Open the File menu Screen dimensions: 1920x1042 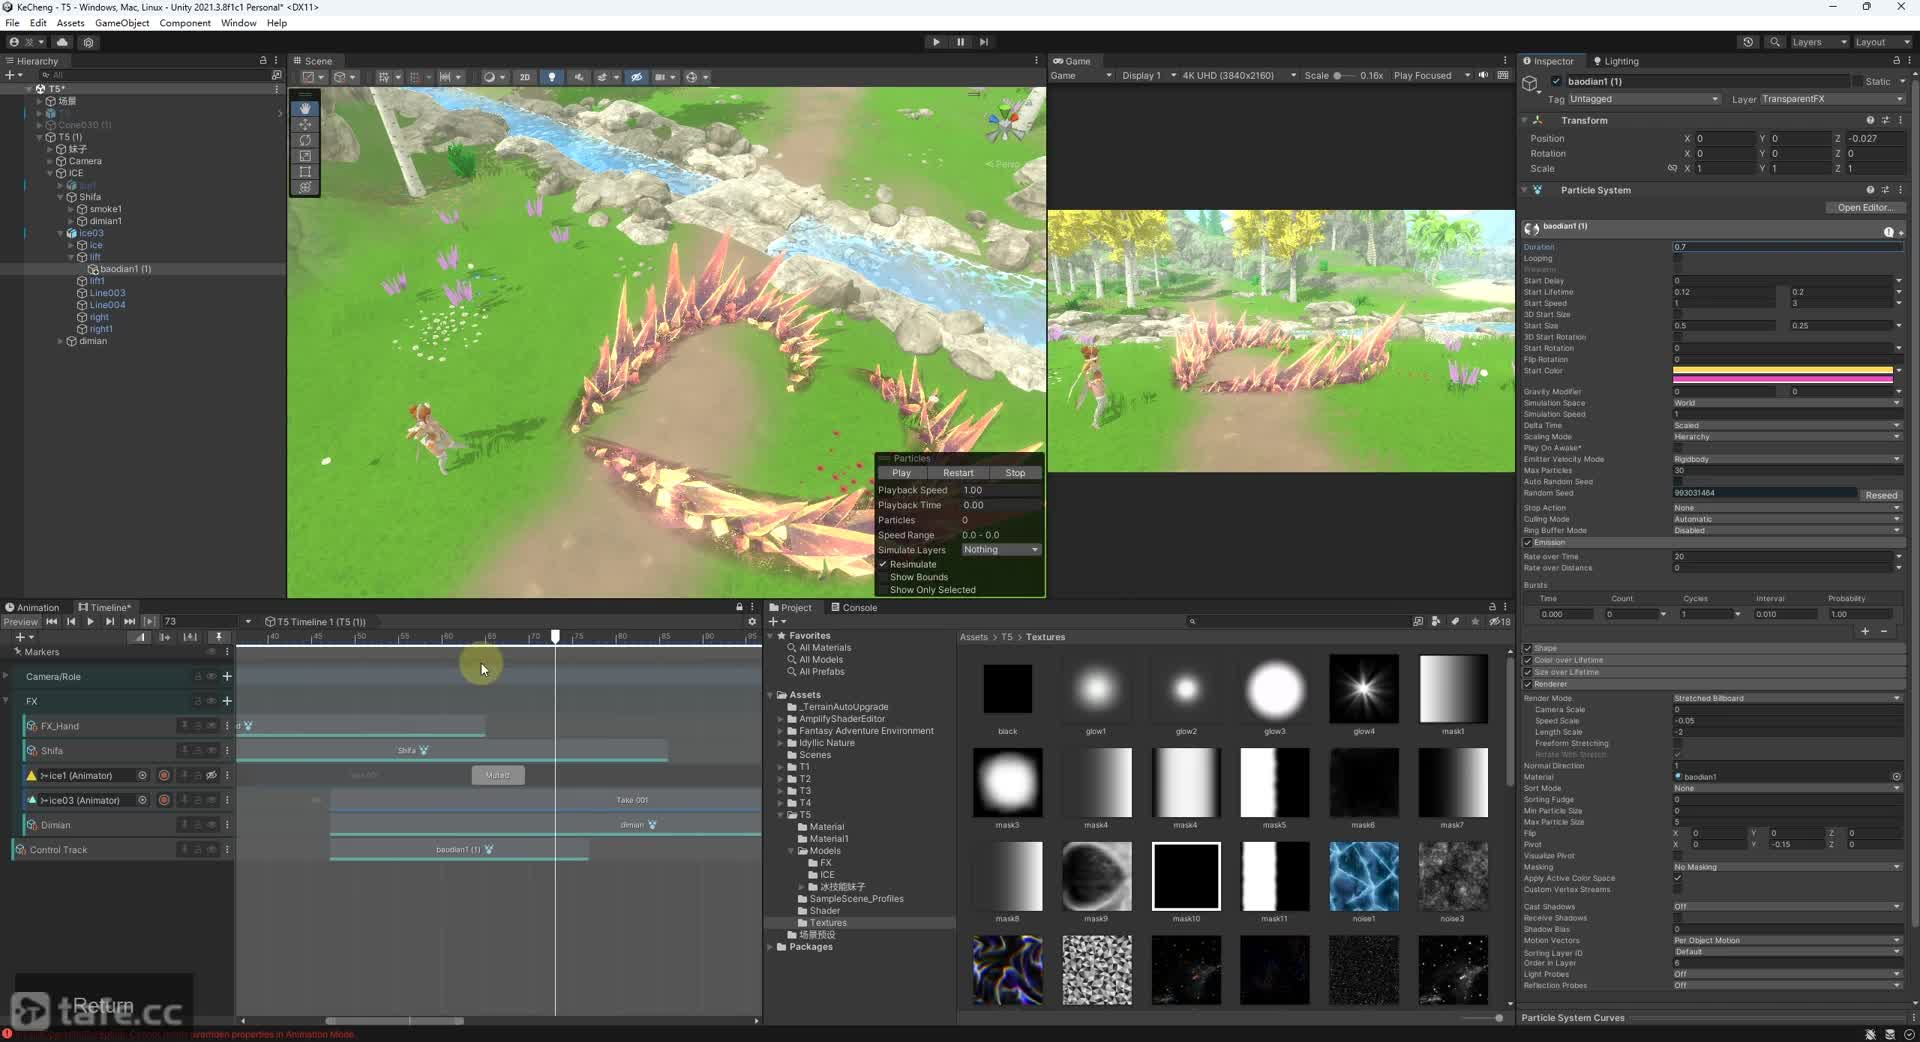[x=12, y=23]
